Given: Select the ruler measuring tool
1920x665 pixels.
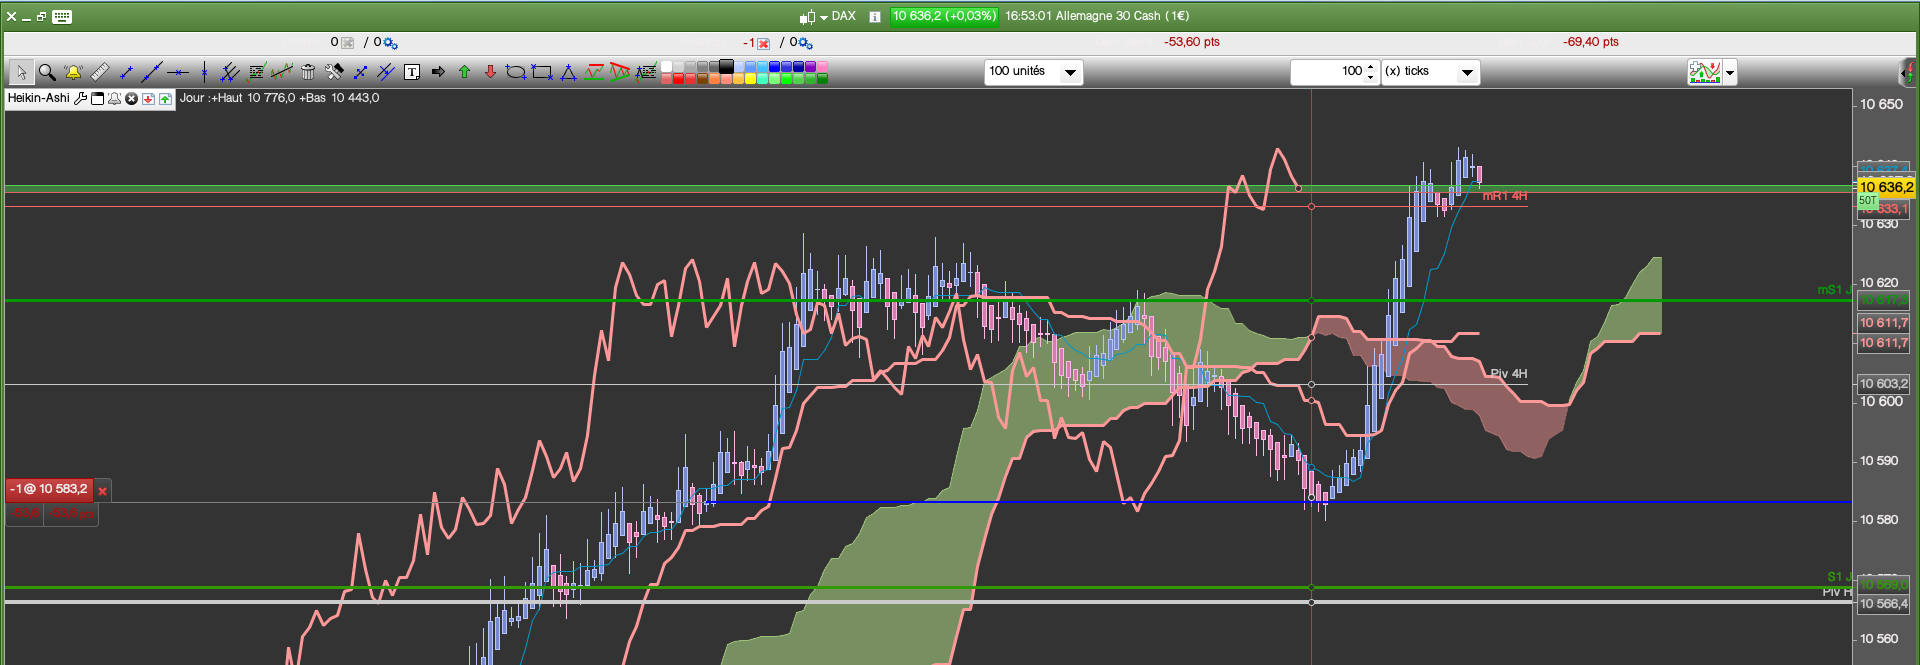Looking at the screenshot, I should coord(99,72).
